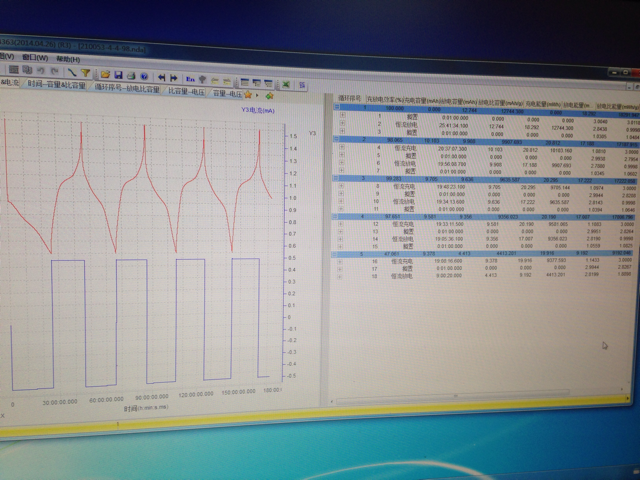
Task: Save the file with floppy disk icon
Action: coord(118,75)
